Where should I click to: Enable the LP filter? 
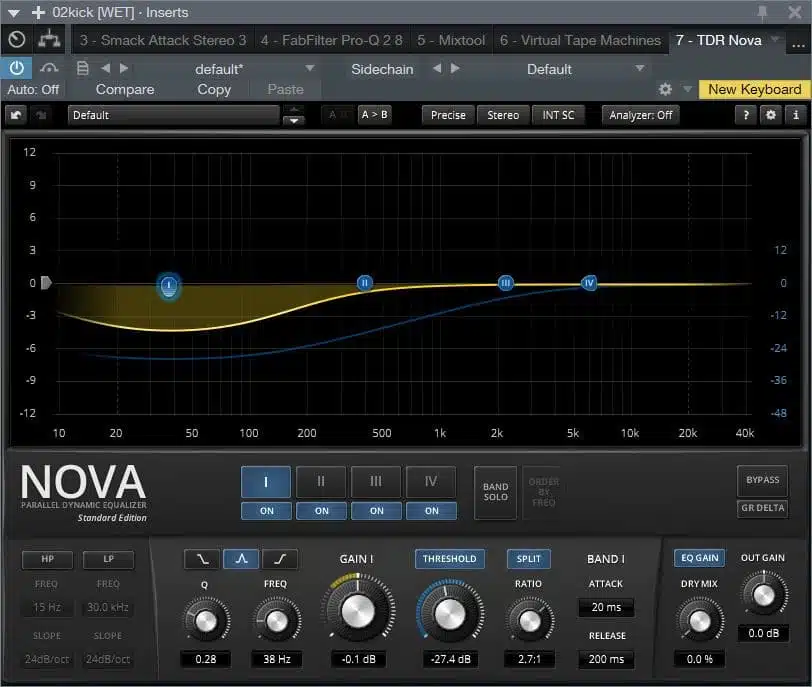click(x=108, y=559)
